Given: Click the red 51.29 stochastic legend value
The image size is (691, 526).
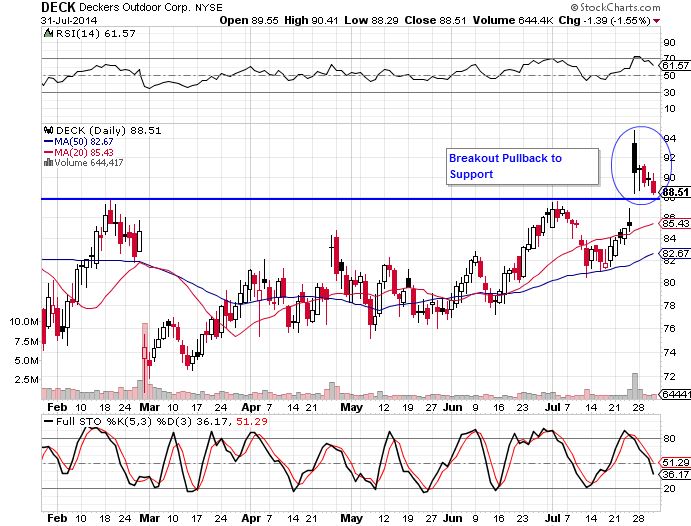Looking at the screenshot, I should (x=252, y=422).
